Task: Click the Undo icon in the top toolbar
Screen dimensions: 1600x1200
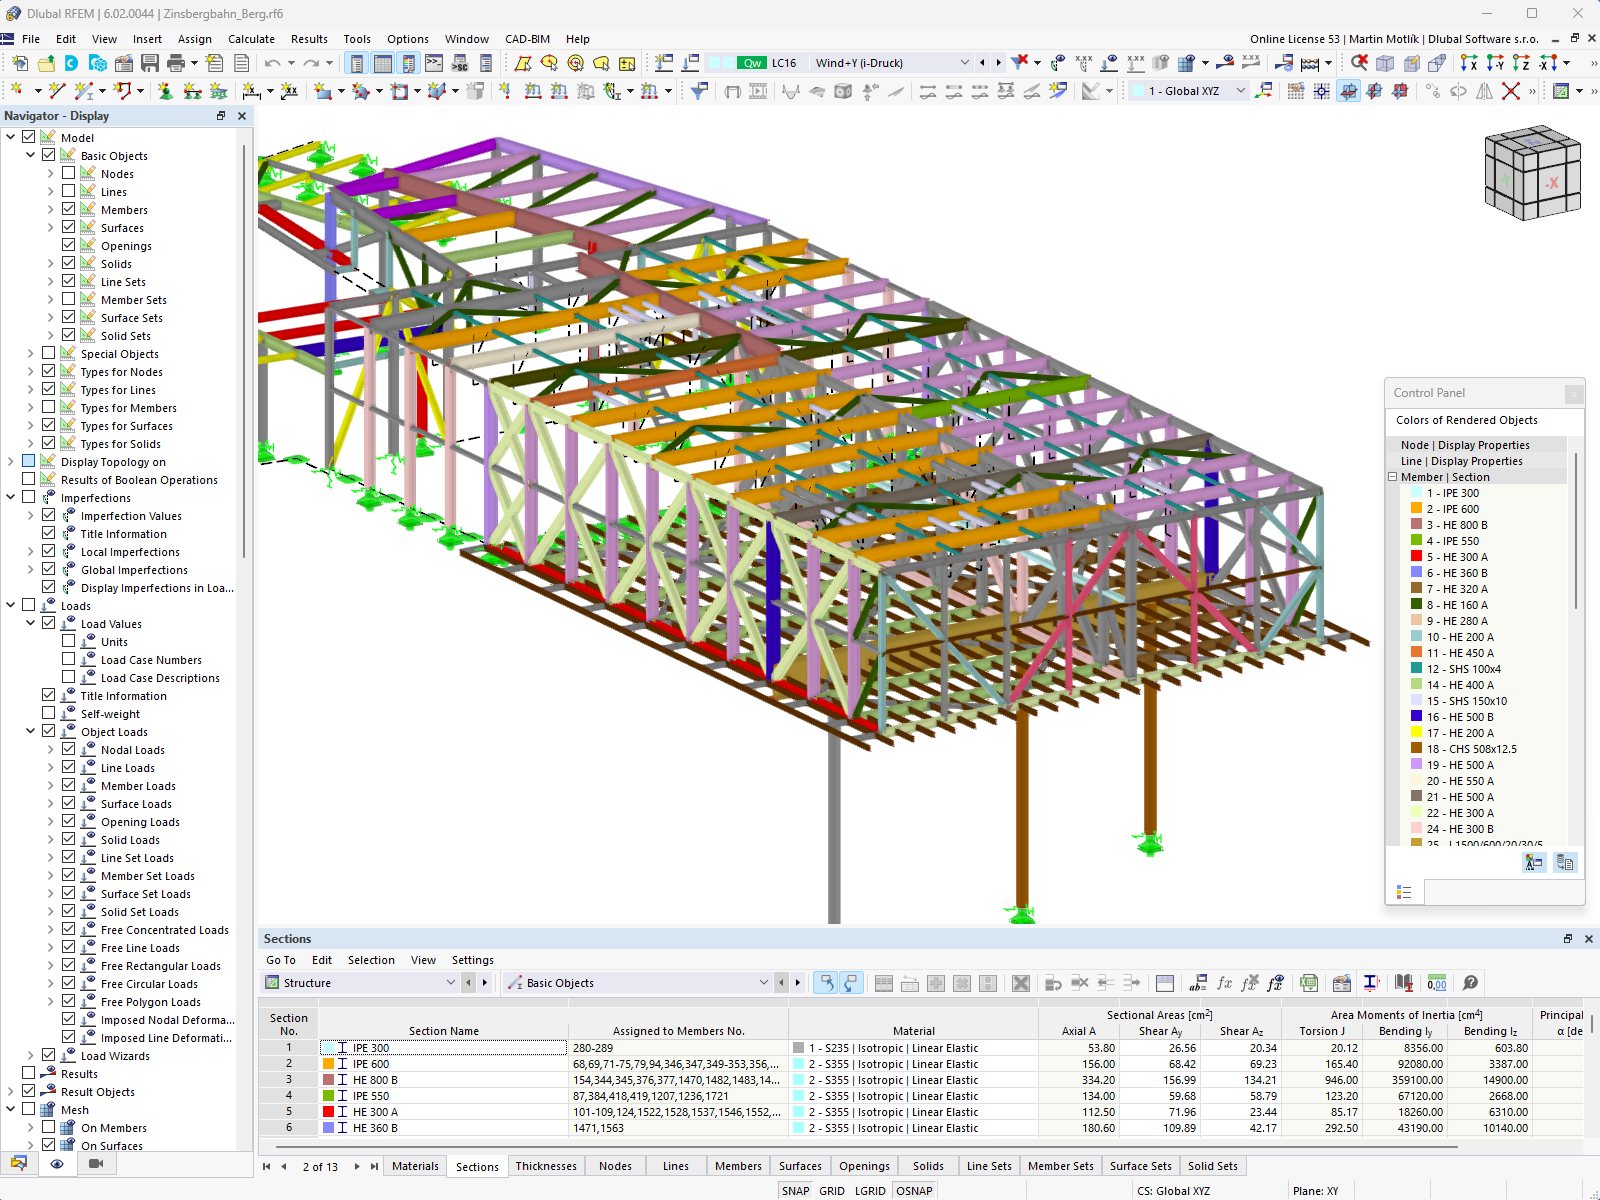Action: pyautogui.click(x=271, y=62)
